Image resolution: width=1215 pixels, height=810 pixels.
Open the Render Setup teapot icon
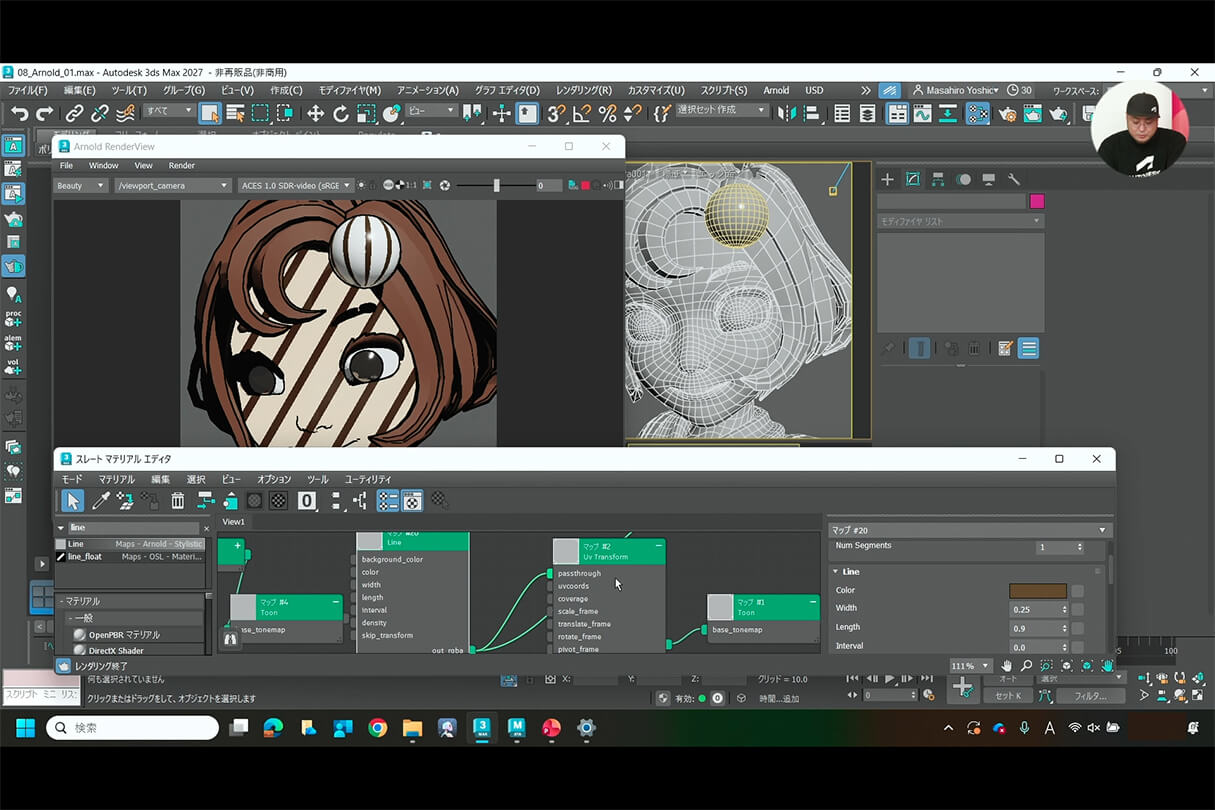(1007, 114)
